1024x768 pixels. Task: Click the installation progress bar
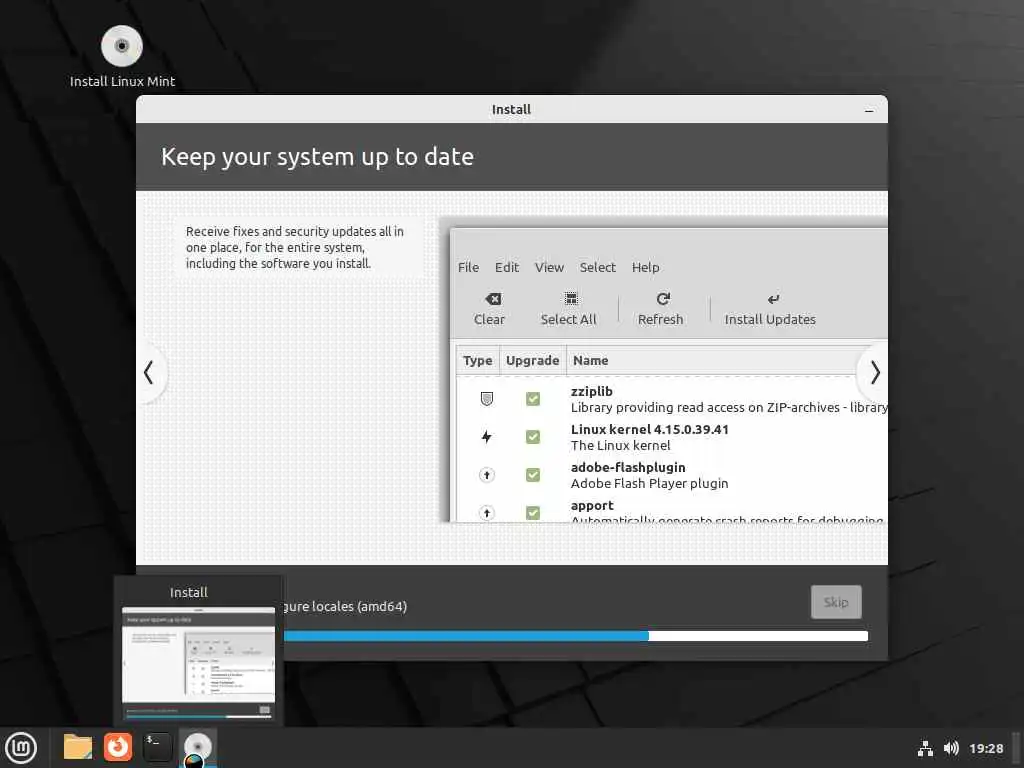pyautogui.click(x=575, y=636)
